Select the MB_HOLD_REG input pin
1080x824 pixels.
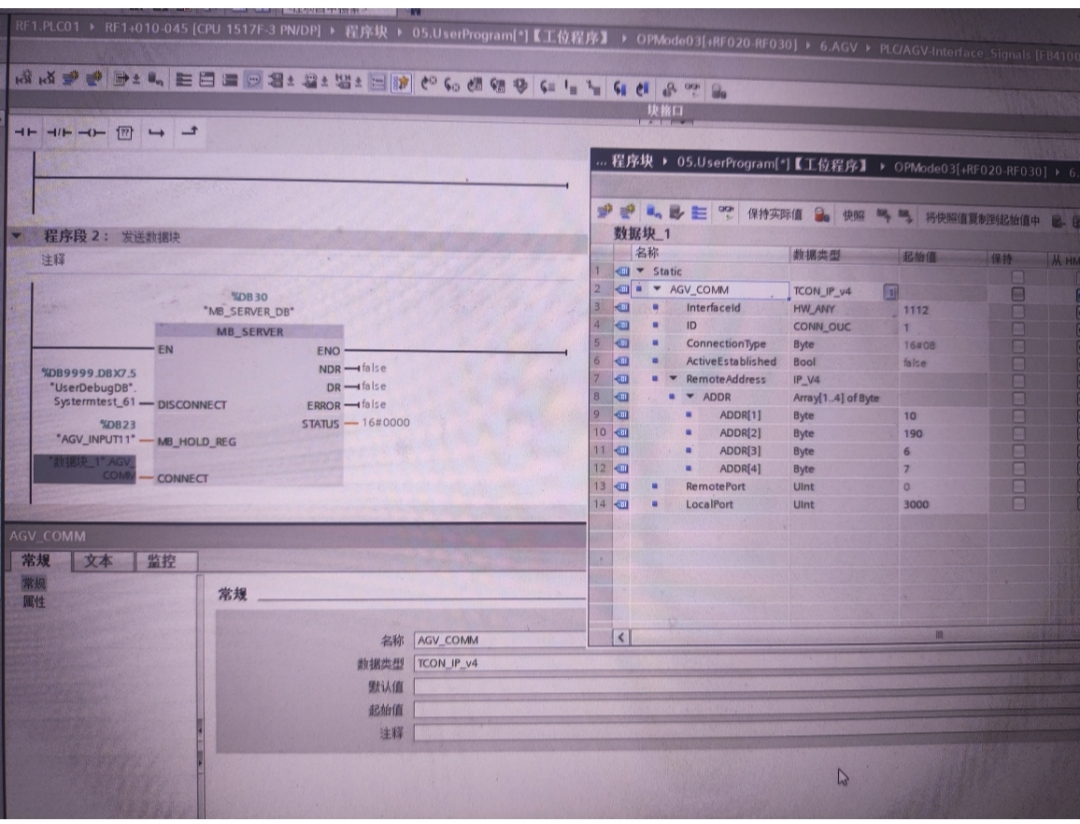(x=196, y=442)
